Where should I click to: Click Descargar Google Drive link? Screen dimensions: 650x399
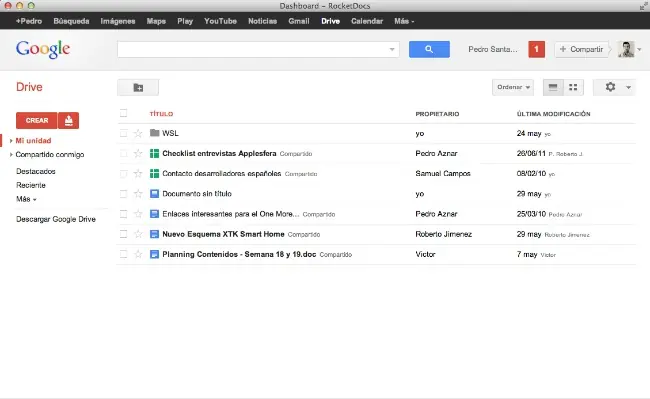click(x=56, y=219)
